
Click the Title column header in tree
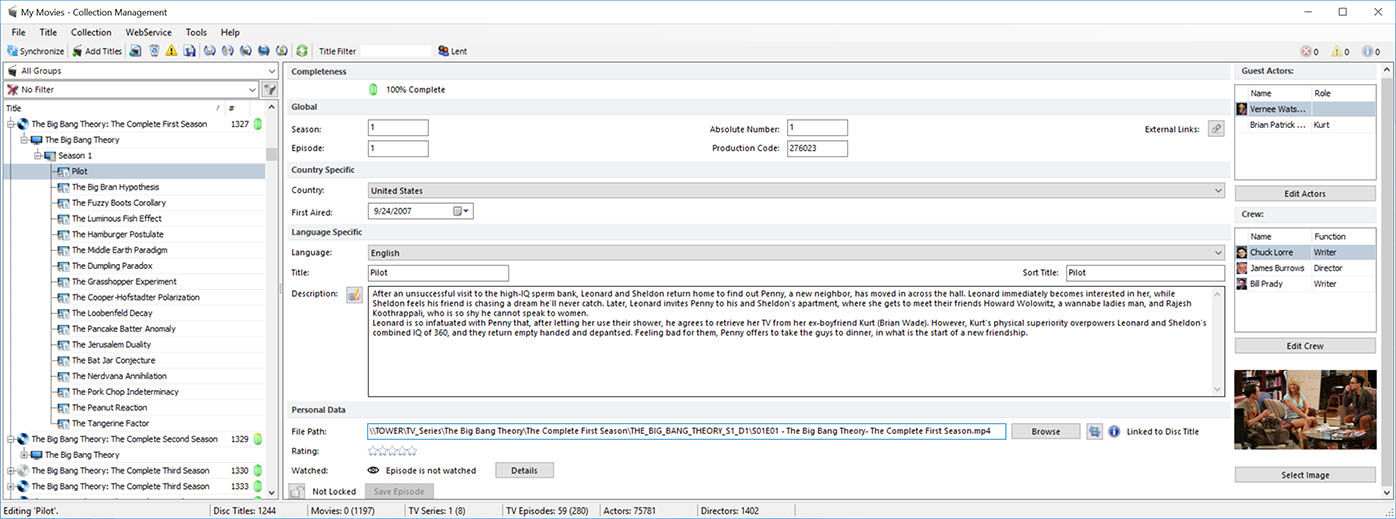109,108
